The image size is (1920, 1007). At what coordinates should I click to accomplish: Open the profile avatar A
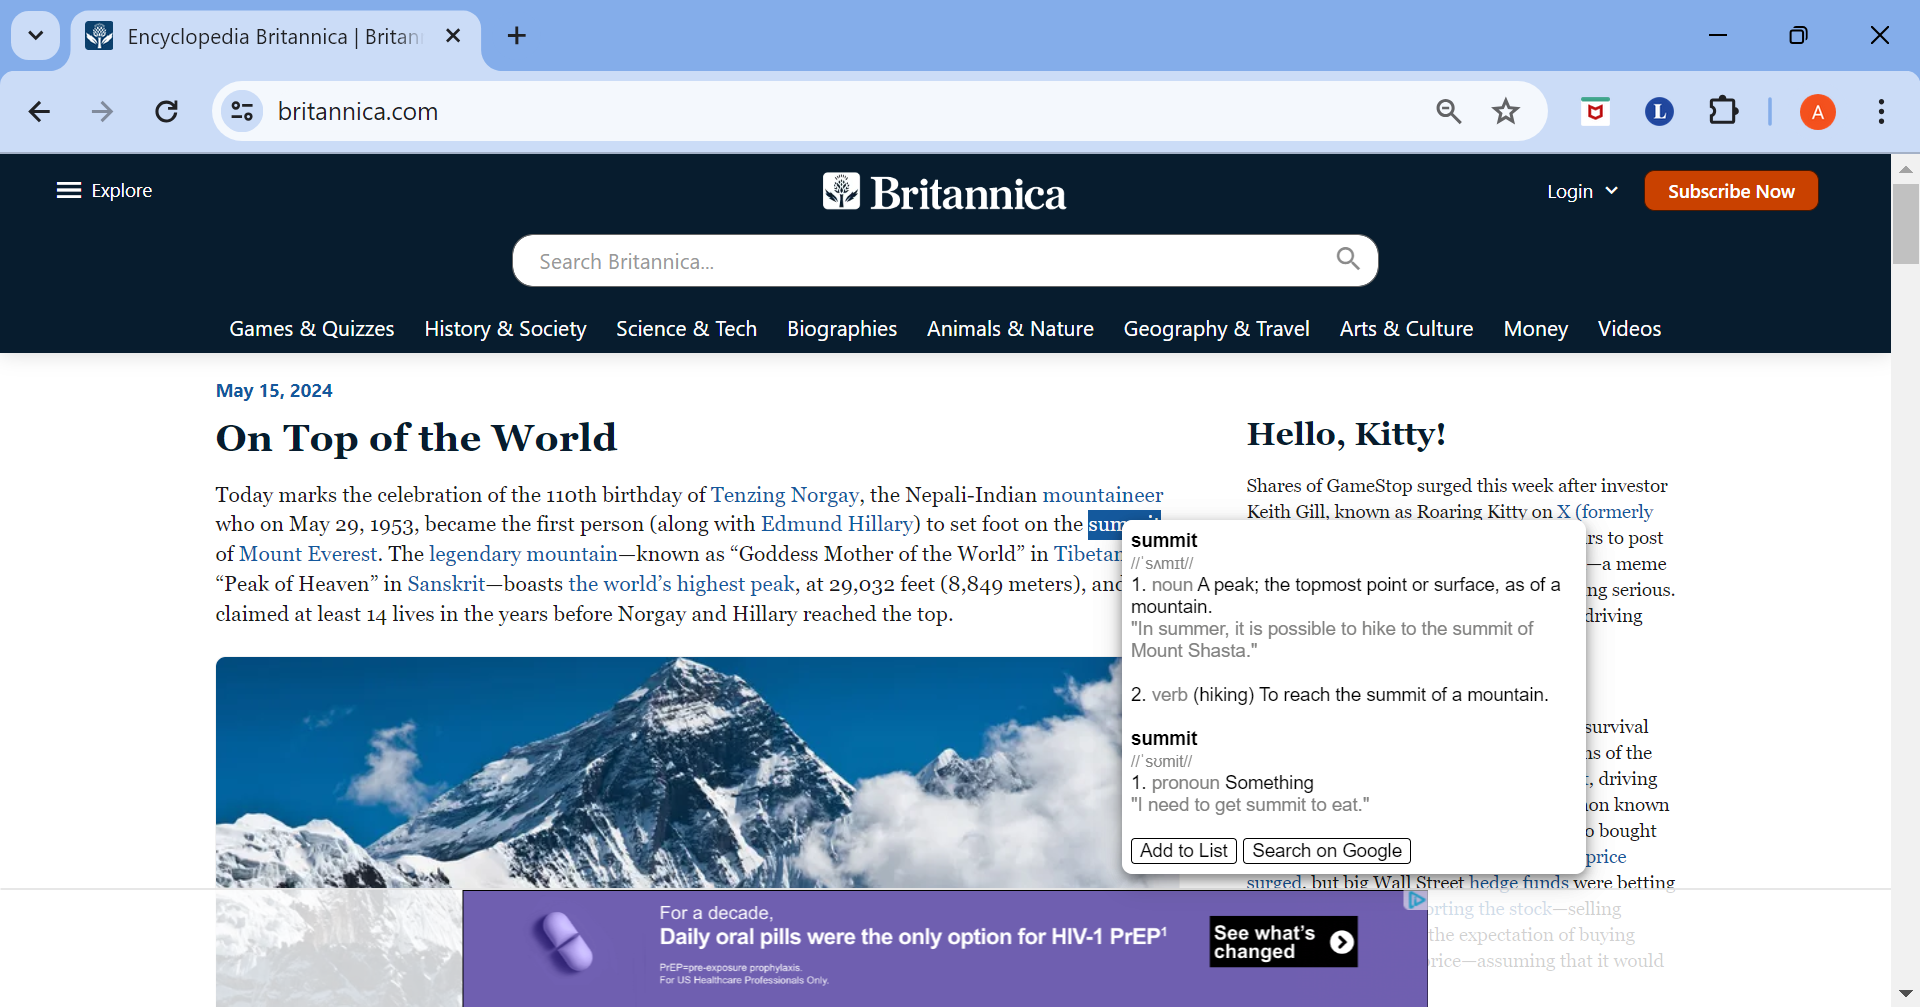tap(1817, 112)
